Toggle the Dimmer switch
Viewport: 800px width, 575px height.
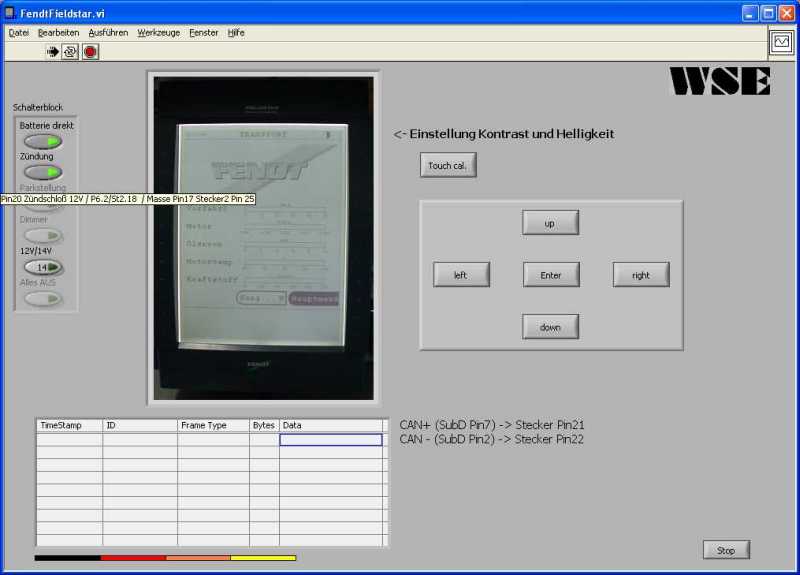pyautogui.click(x=43, y=235)
